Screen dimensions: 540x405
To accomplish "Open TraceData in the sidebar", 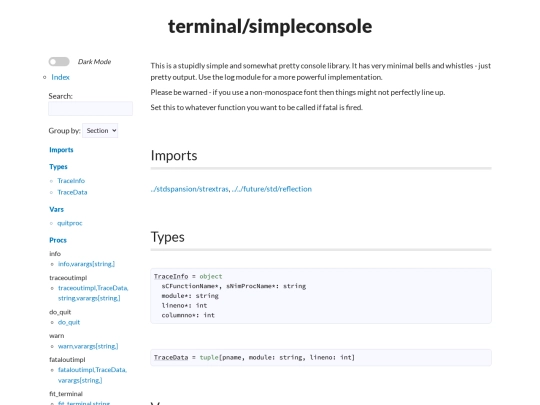I will 72,192.
